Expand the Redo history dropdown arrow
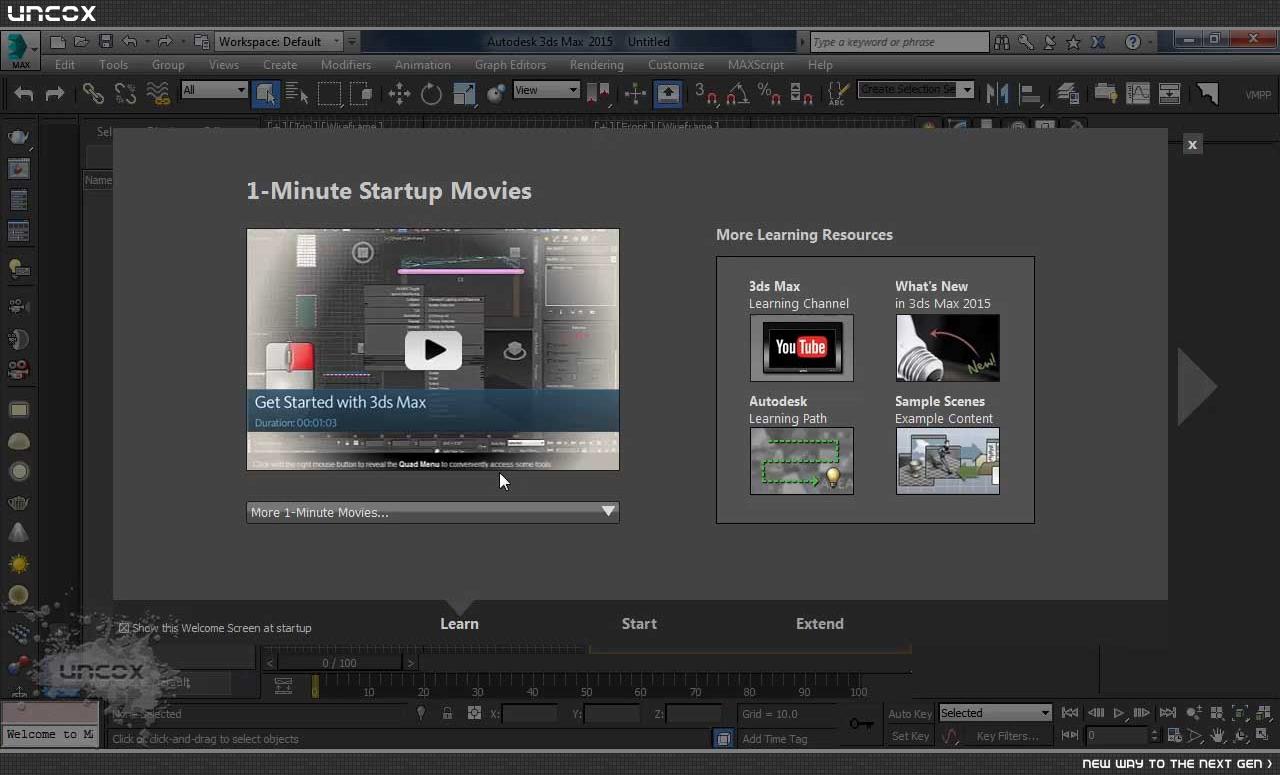Image resolution: width=1280 pixels, height=775 pixels. [182, 42]
